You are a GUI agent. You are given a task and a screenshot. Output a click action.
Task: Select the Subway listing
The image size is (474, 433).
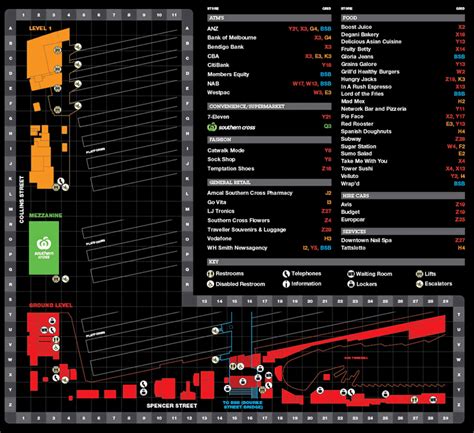pyautogui.click(x=403, y=139)
